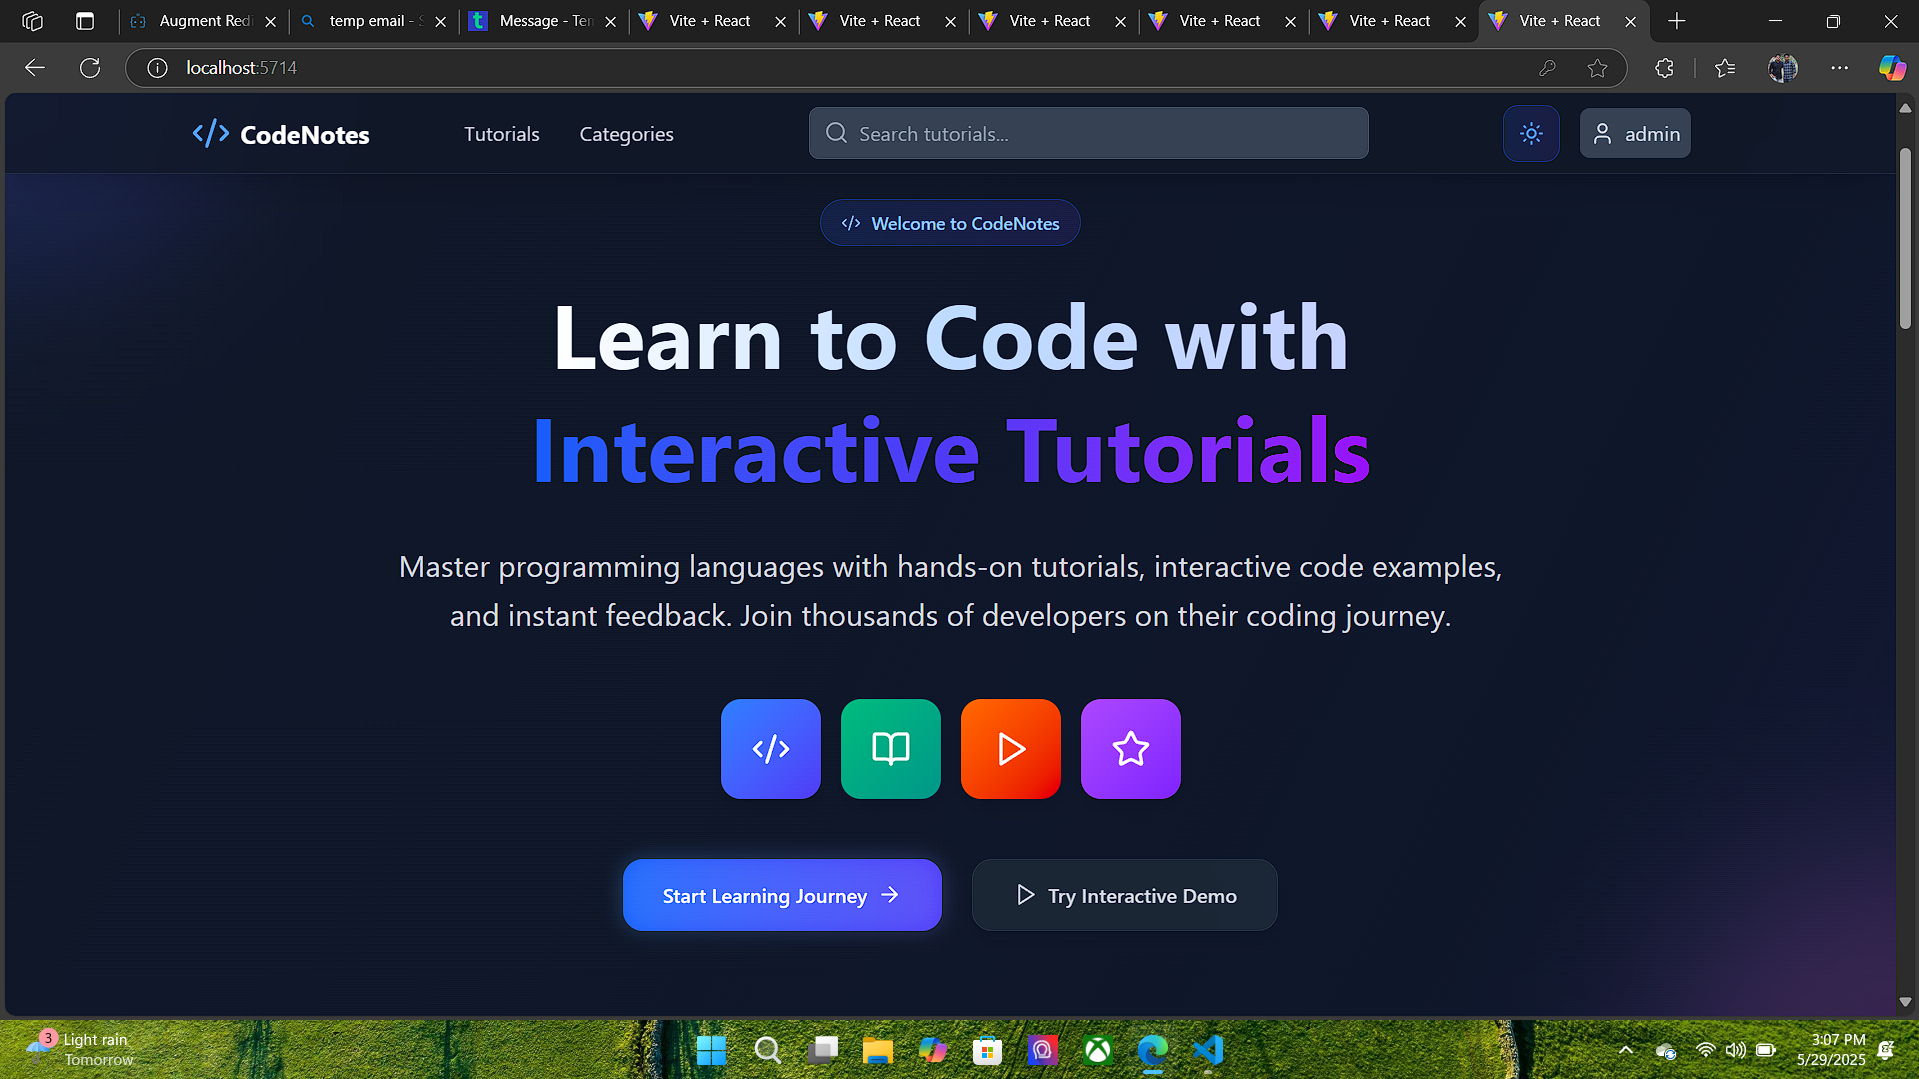Open Tutorials in navigation bar

[501, 134]
